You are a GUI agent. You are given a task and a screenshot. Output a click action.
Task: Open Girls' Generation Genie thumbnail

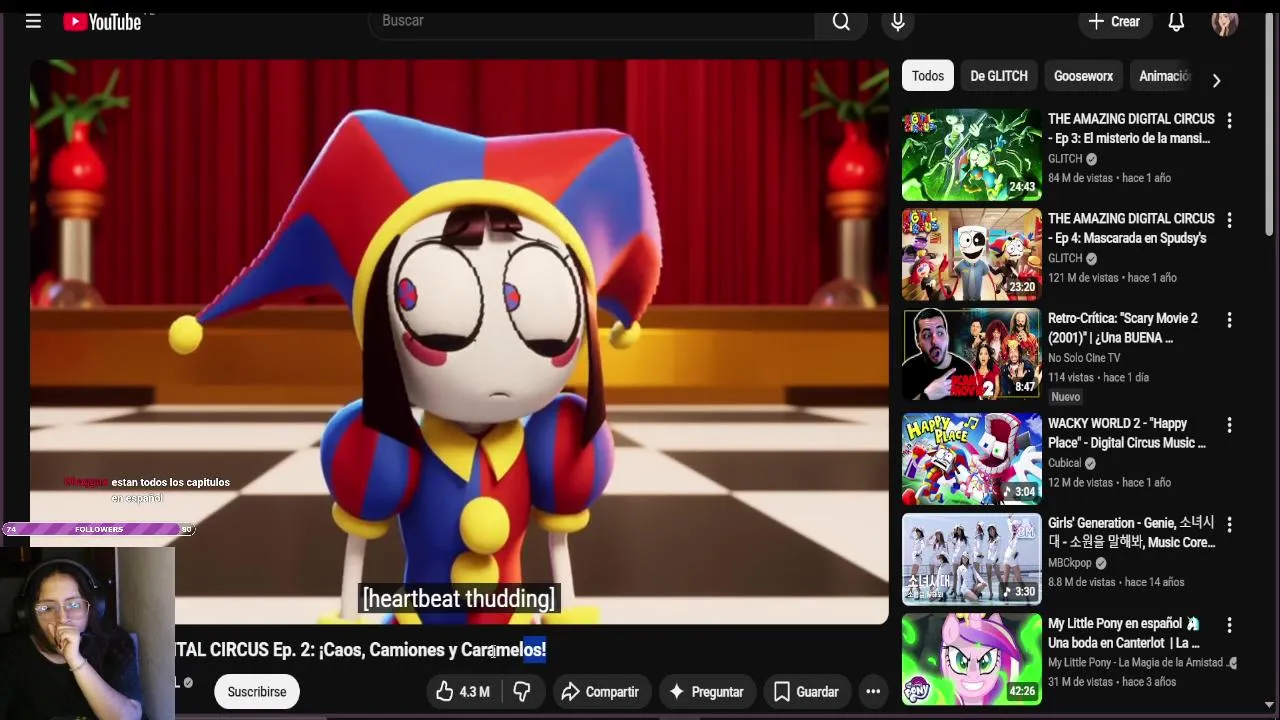972,560
